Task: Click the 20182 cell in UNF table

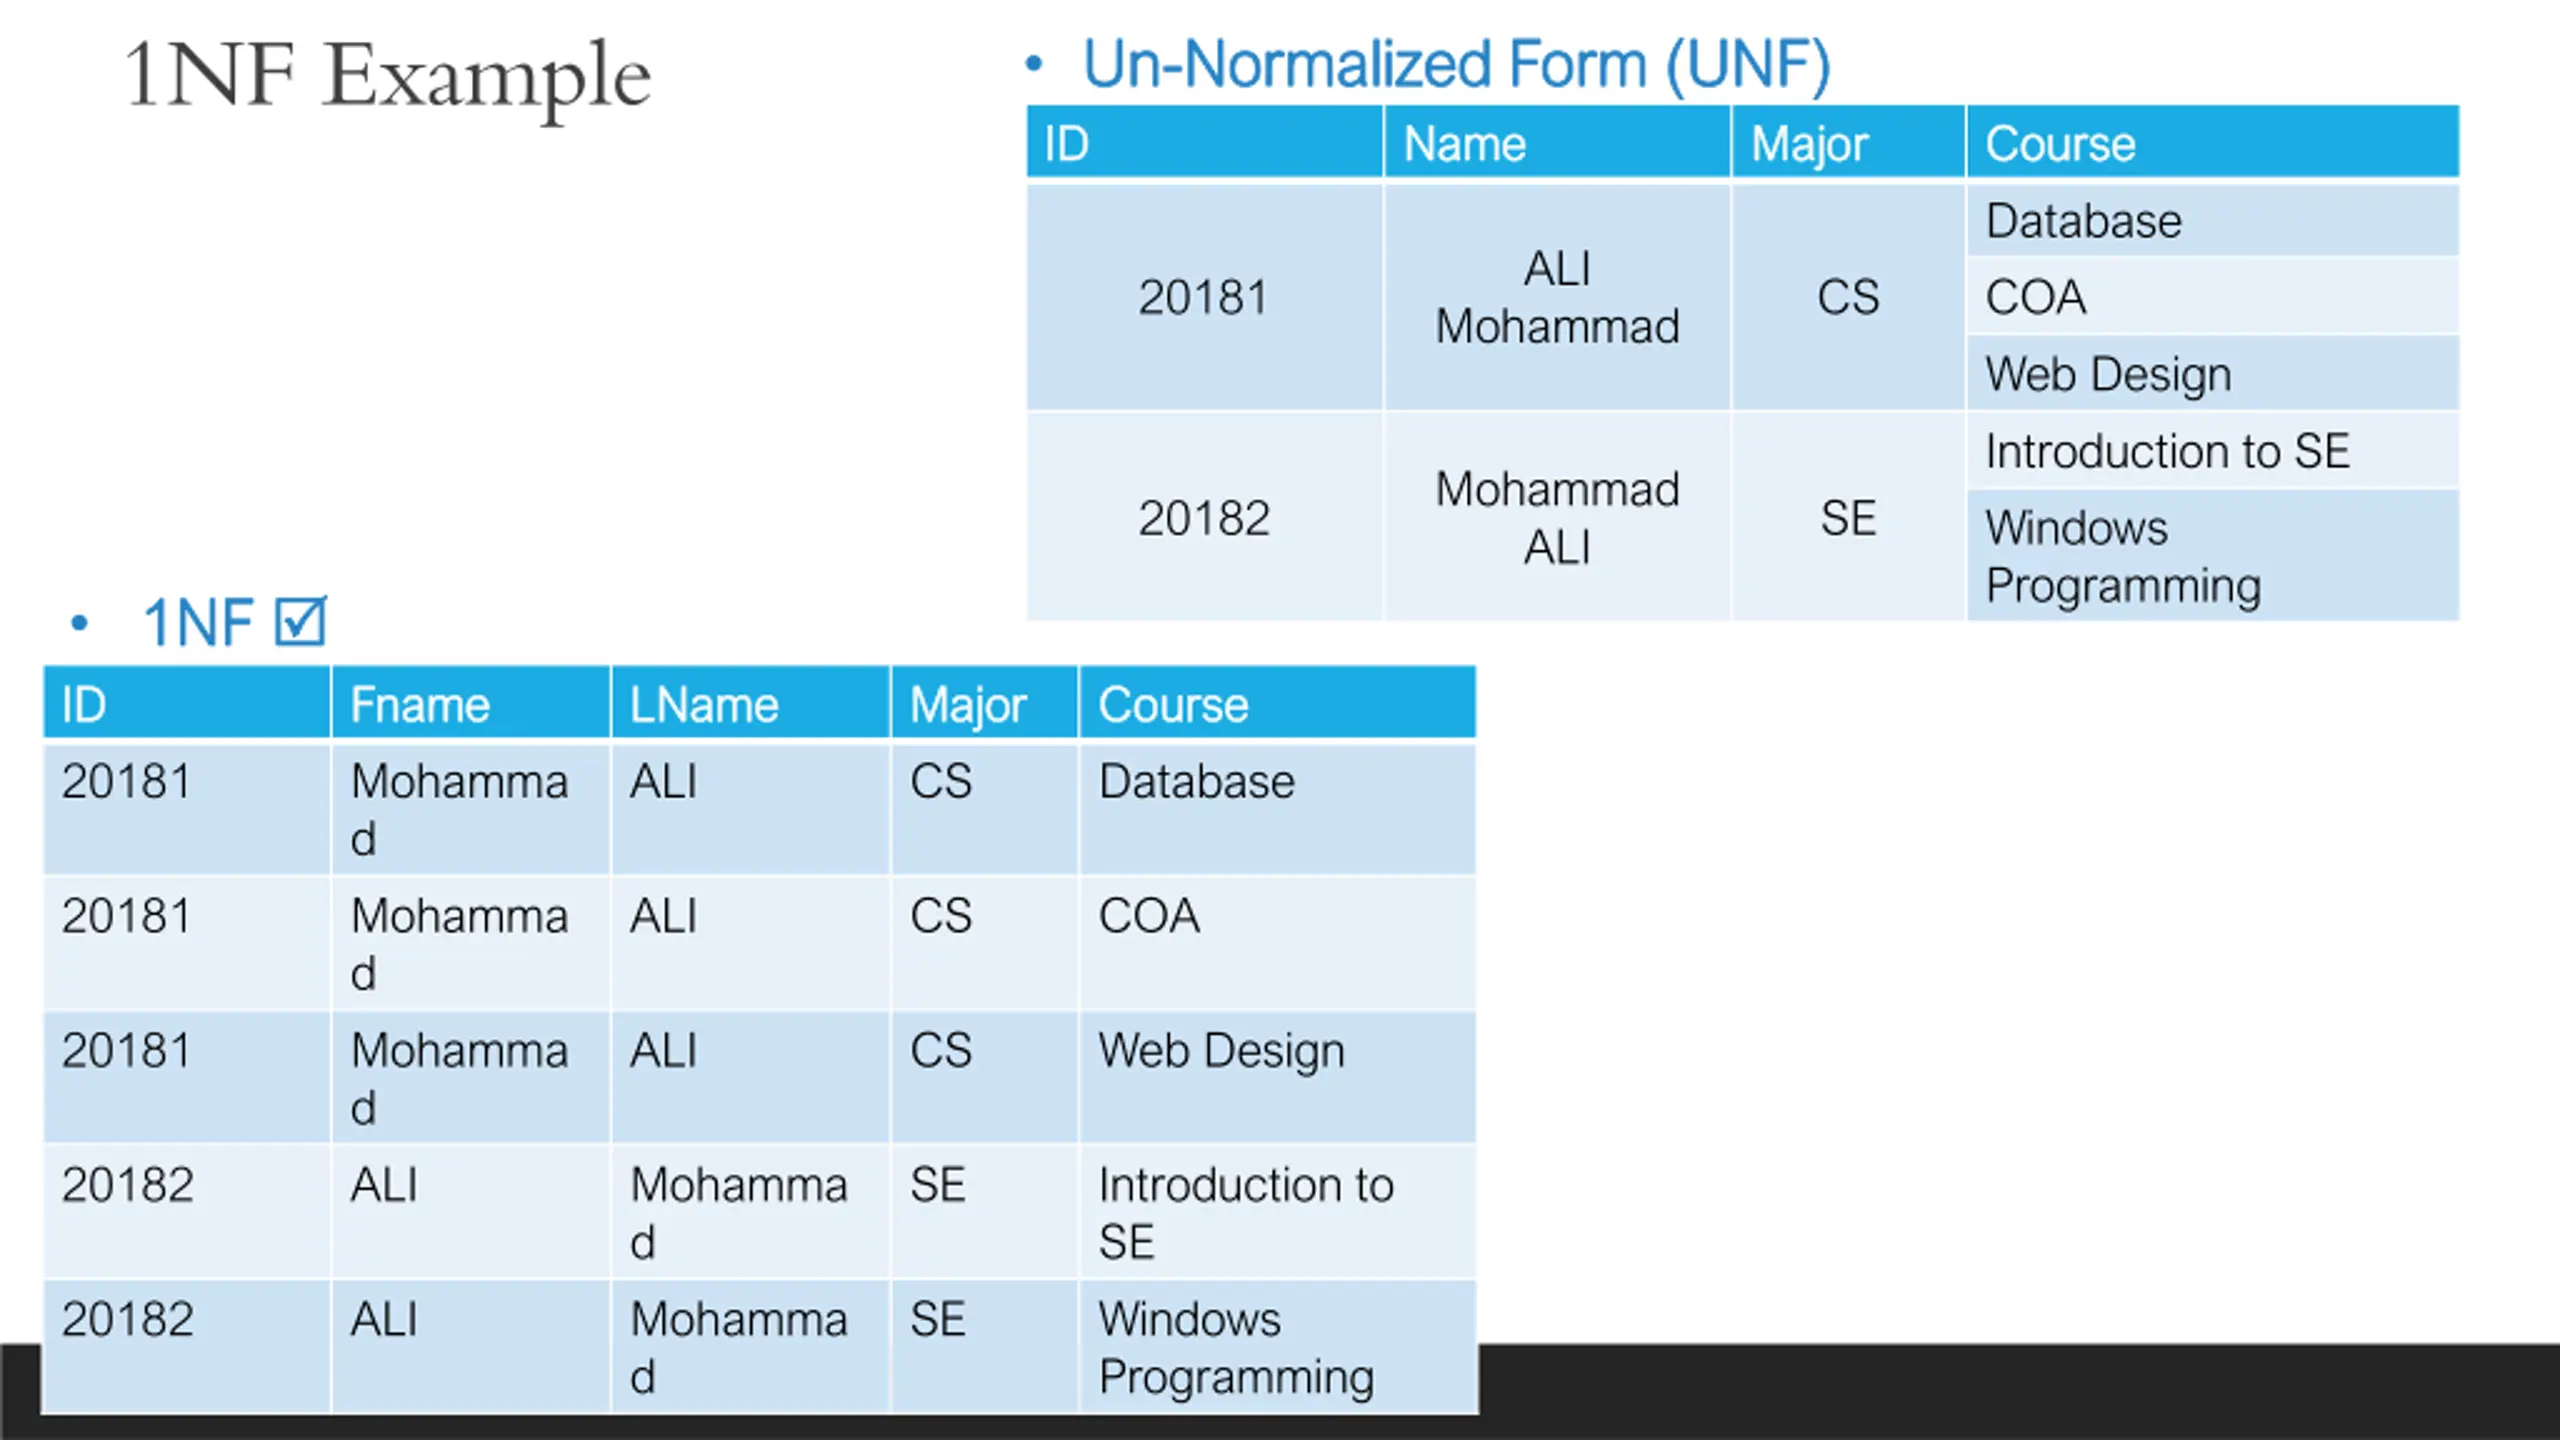Action: pos(1204,517)
